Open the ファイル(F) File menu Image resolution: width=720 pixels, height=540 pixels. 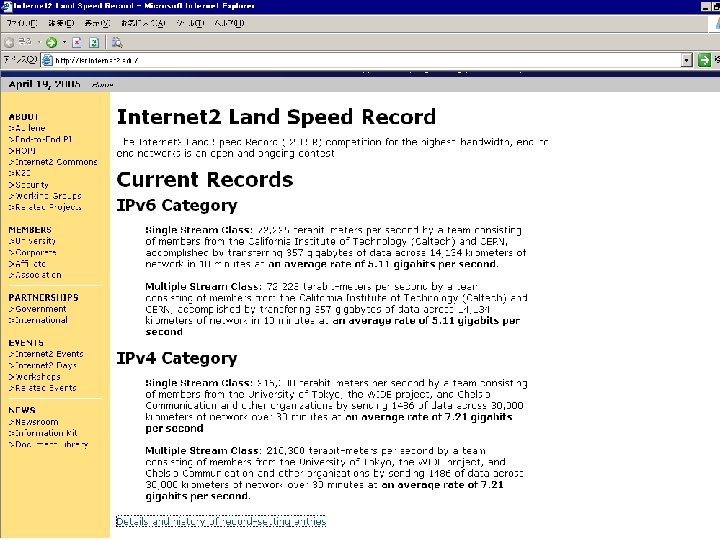[x=22, y=23]
